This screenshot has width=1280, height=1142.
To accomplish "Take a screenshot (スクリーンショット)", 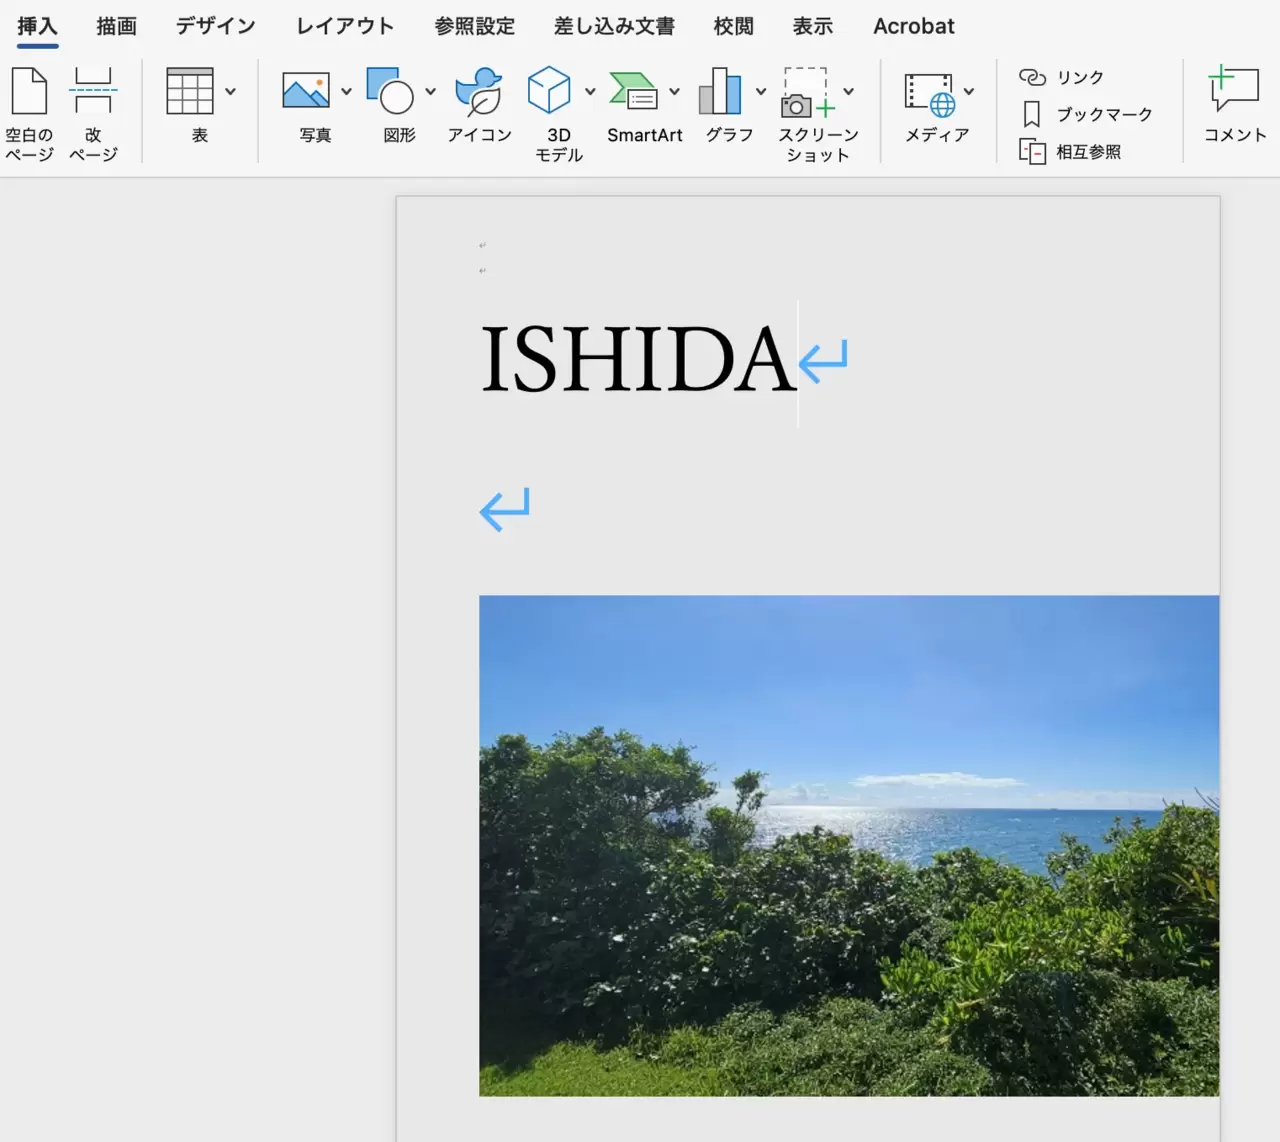I will coord(807,92).
